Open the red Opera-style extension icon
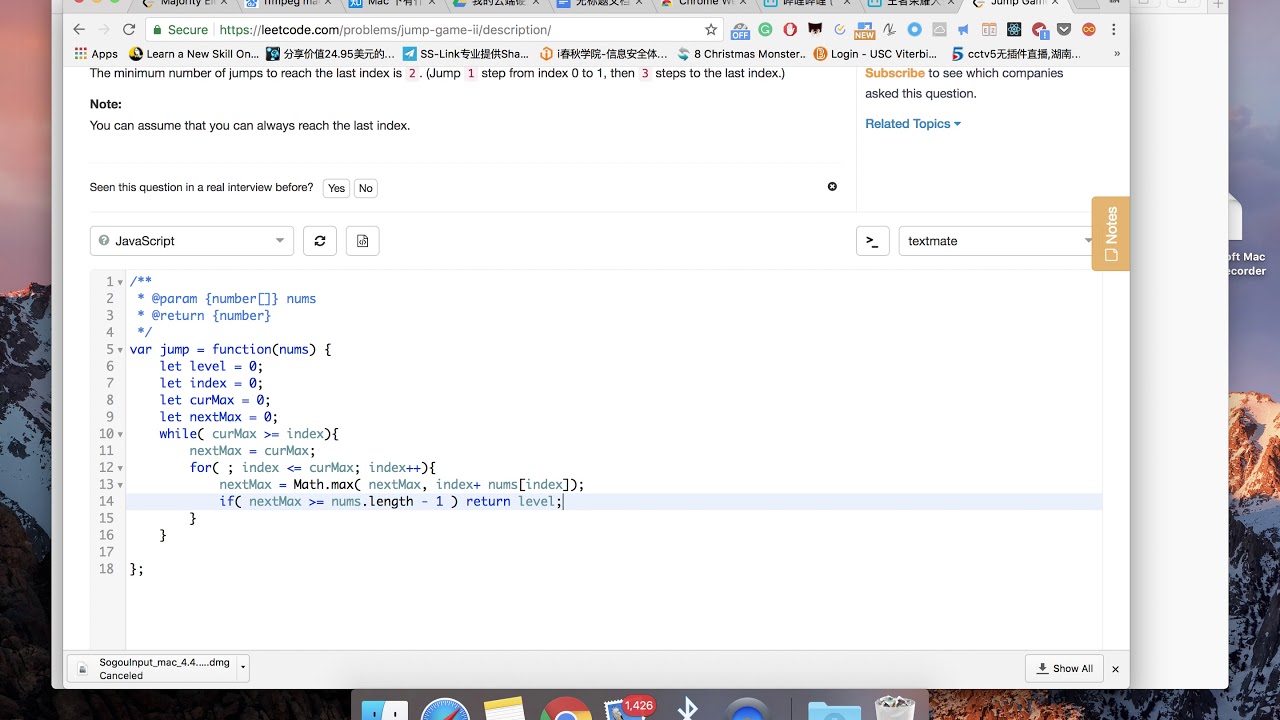Image resolution: width=1280 pixels, height=720 pixels. 790,30
